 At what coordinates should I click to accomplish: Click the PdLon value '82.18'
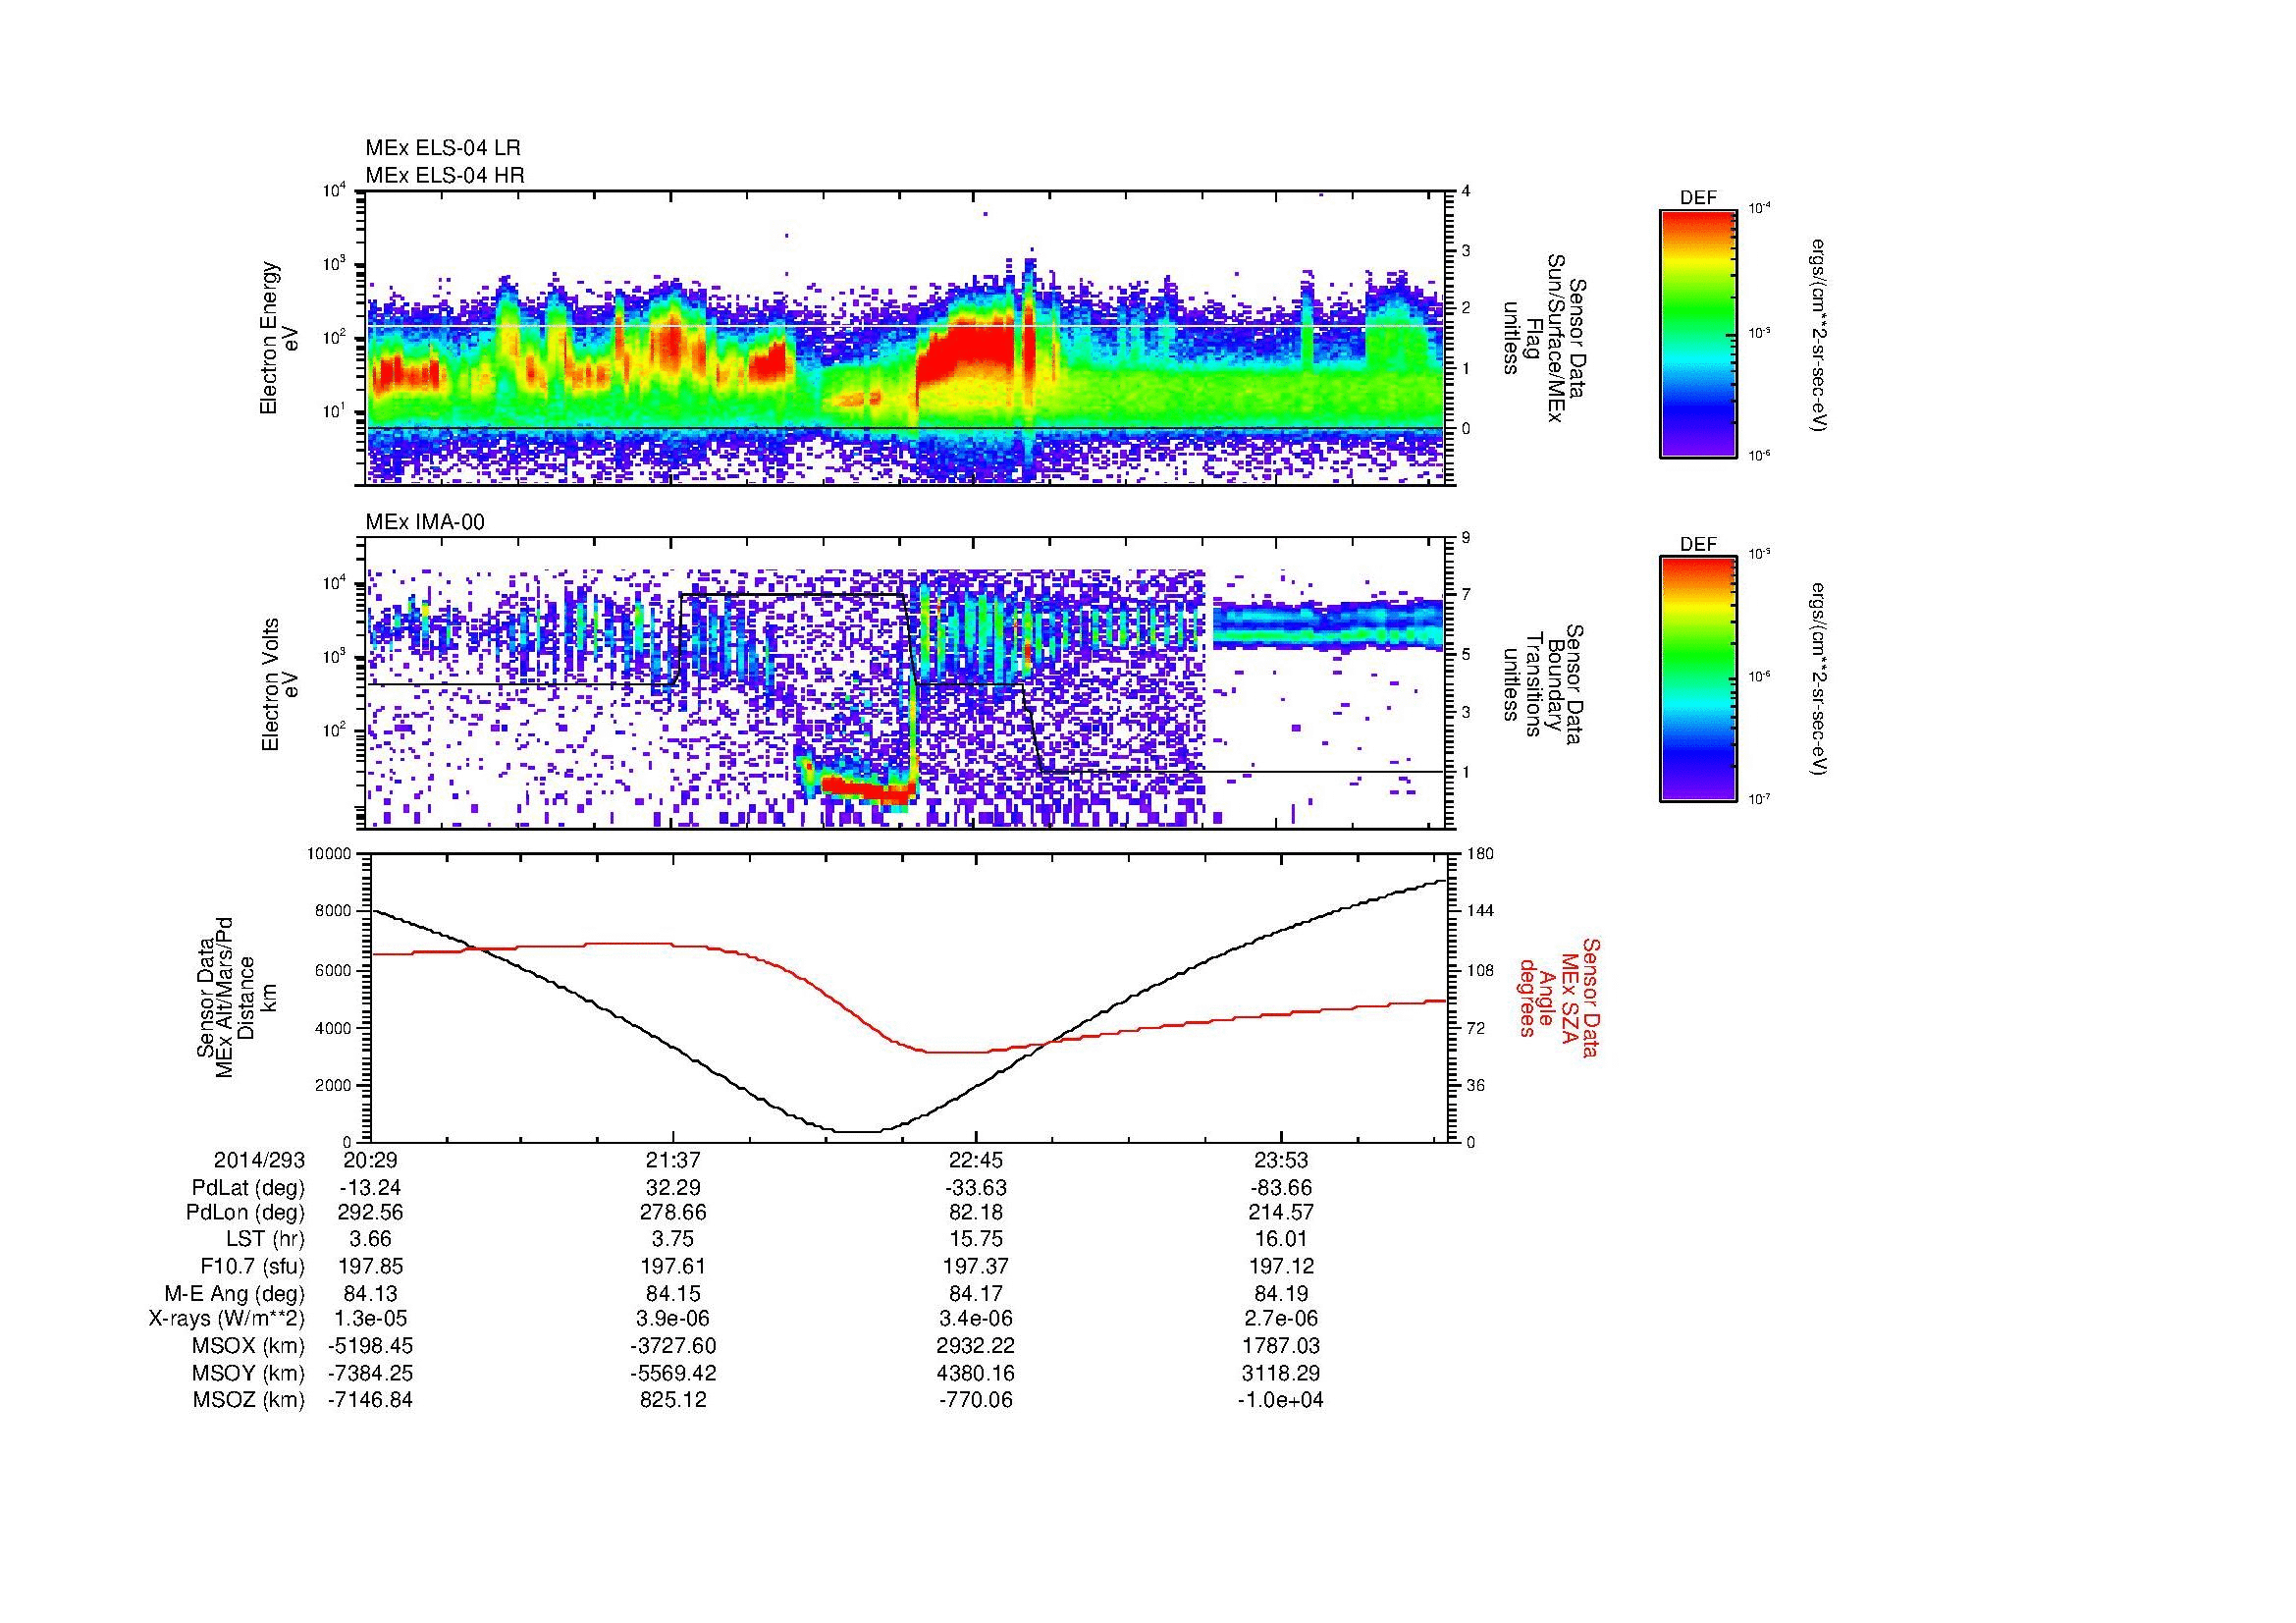coord(976,1213)
